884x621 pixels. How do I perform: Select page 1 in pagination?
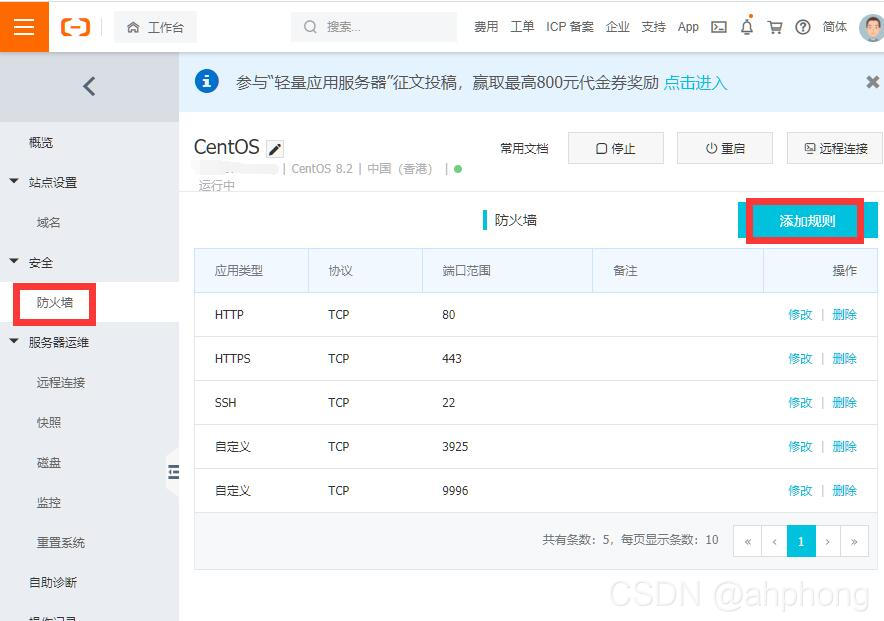point(801,541)
